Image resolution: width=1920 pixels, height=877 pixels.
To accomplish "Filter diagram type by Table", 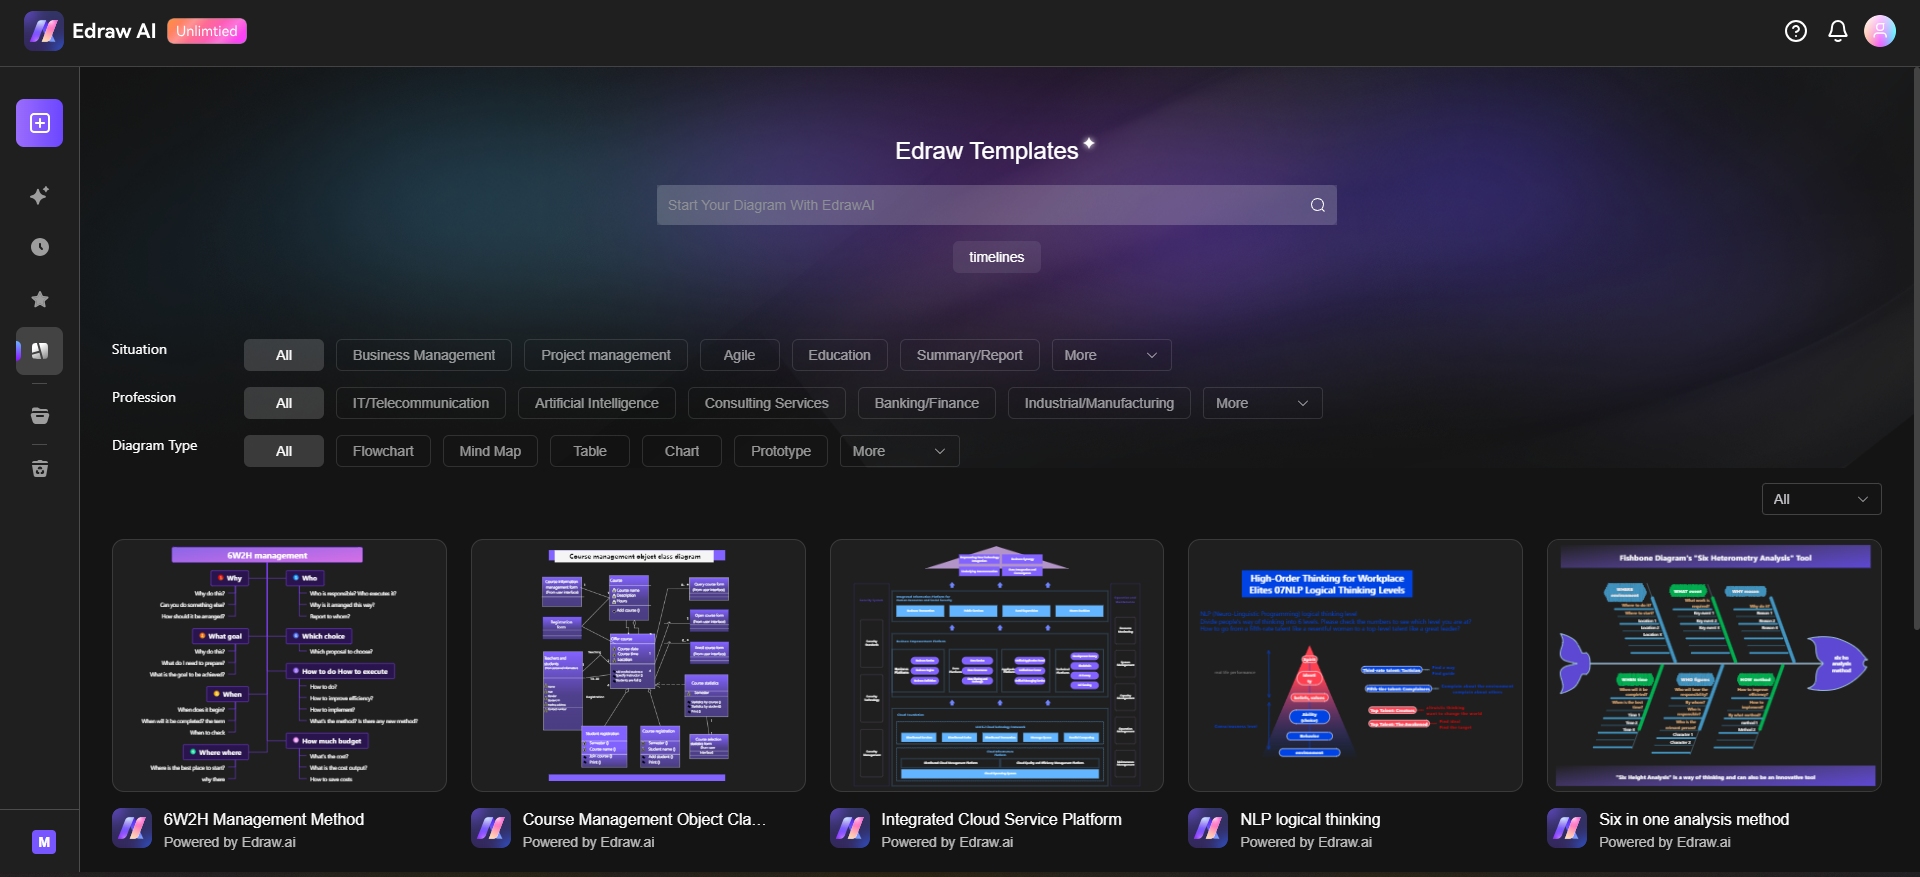I will tap(590, 451).
